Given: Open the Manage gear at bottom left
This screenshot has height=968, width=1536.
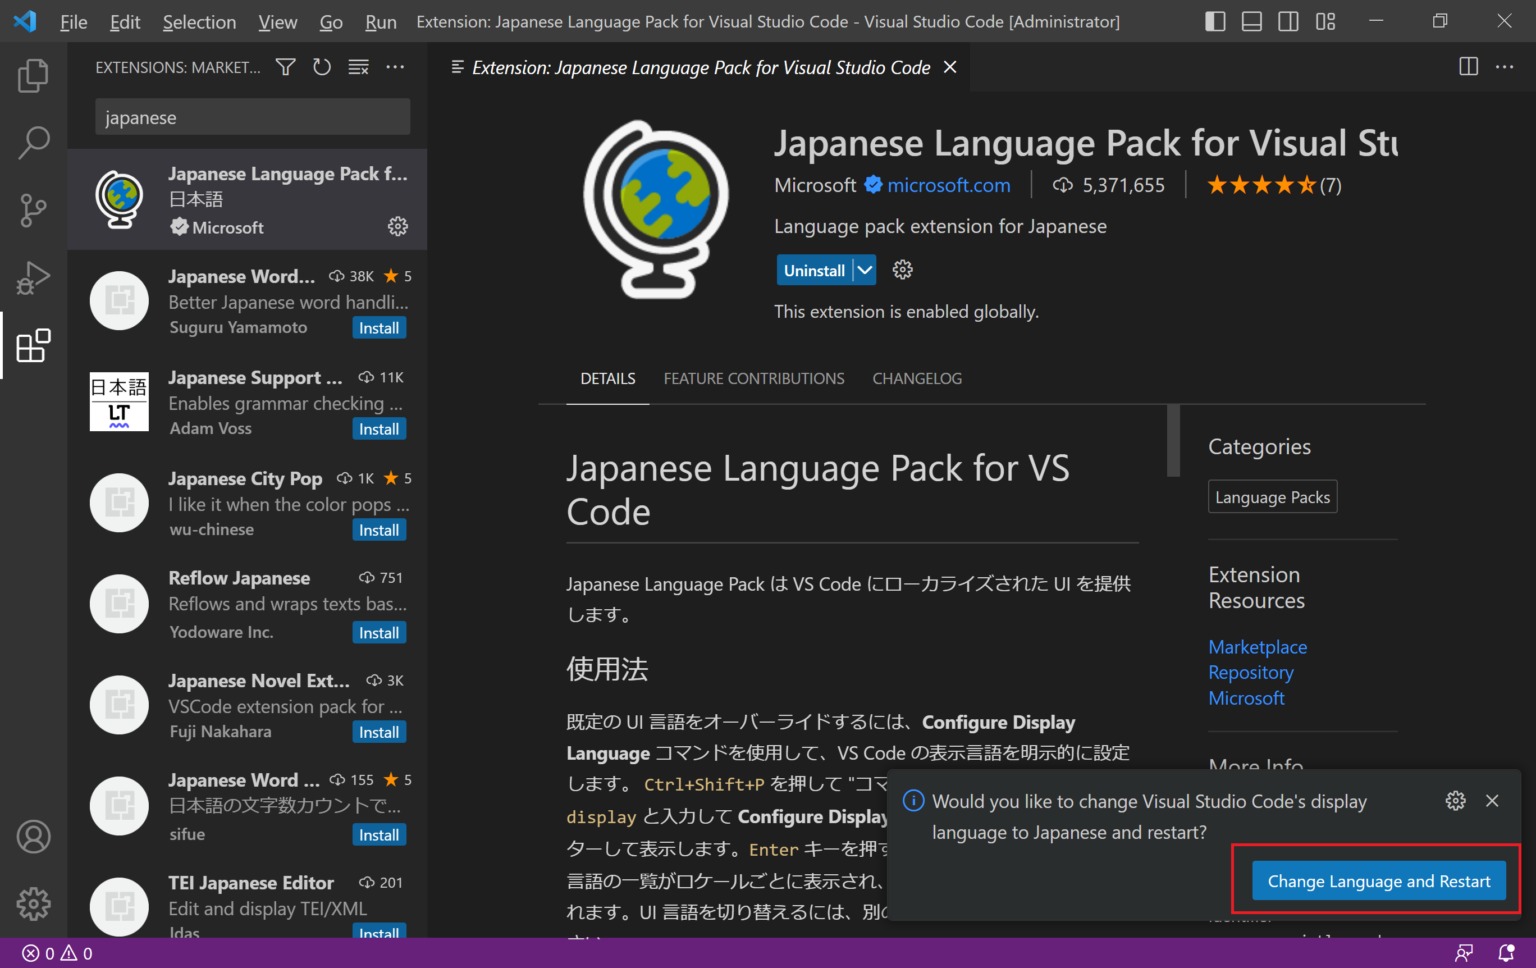Looking at the screenshot, I should [33, 903].
